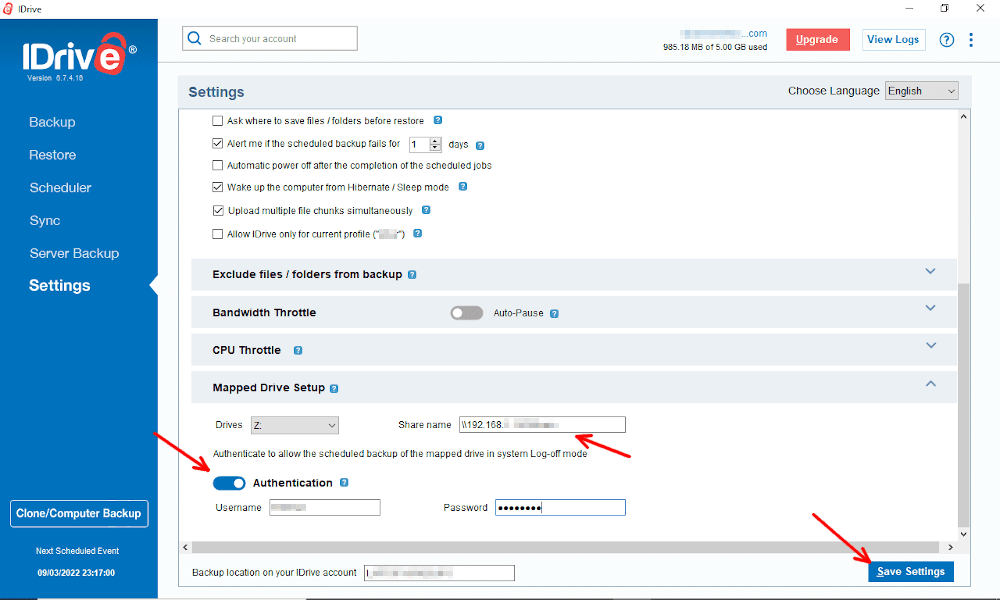Click help icon next to Authentication
The height and width of the screenshot is (600, 1000).
coord(344,483)
